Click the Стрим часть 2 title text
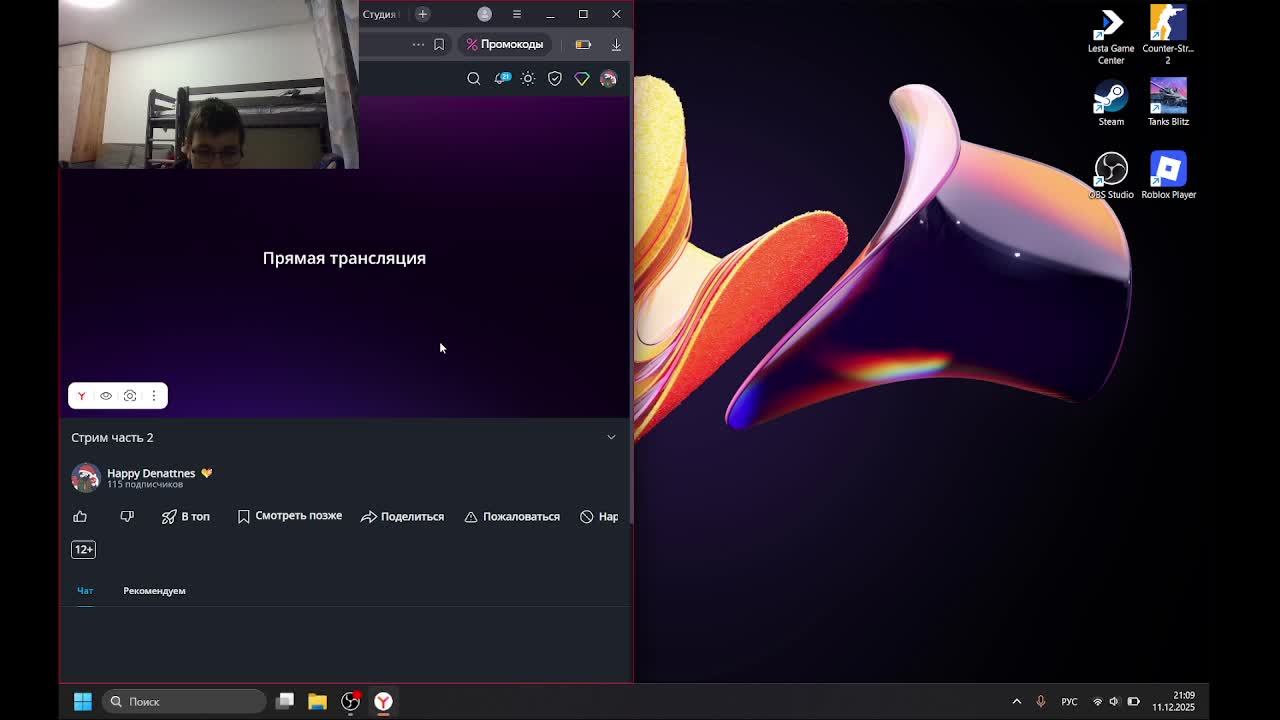Viewport: 1280px width, 720px height. point(112,437)
